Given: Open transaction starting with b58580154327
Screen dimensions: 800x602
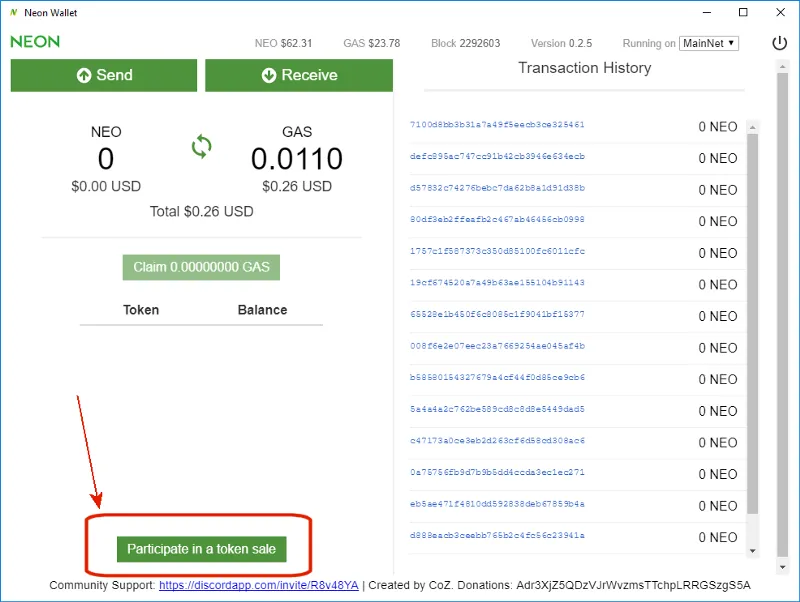Looking at the screenshot, I should 497,378.
